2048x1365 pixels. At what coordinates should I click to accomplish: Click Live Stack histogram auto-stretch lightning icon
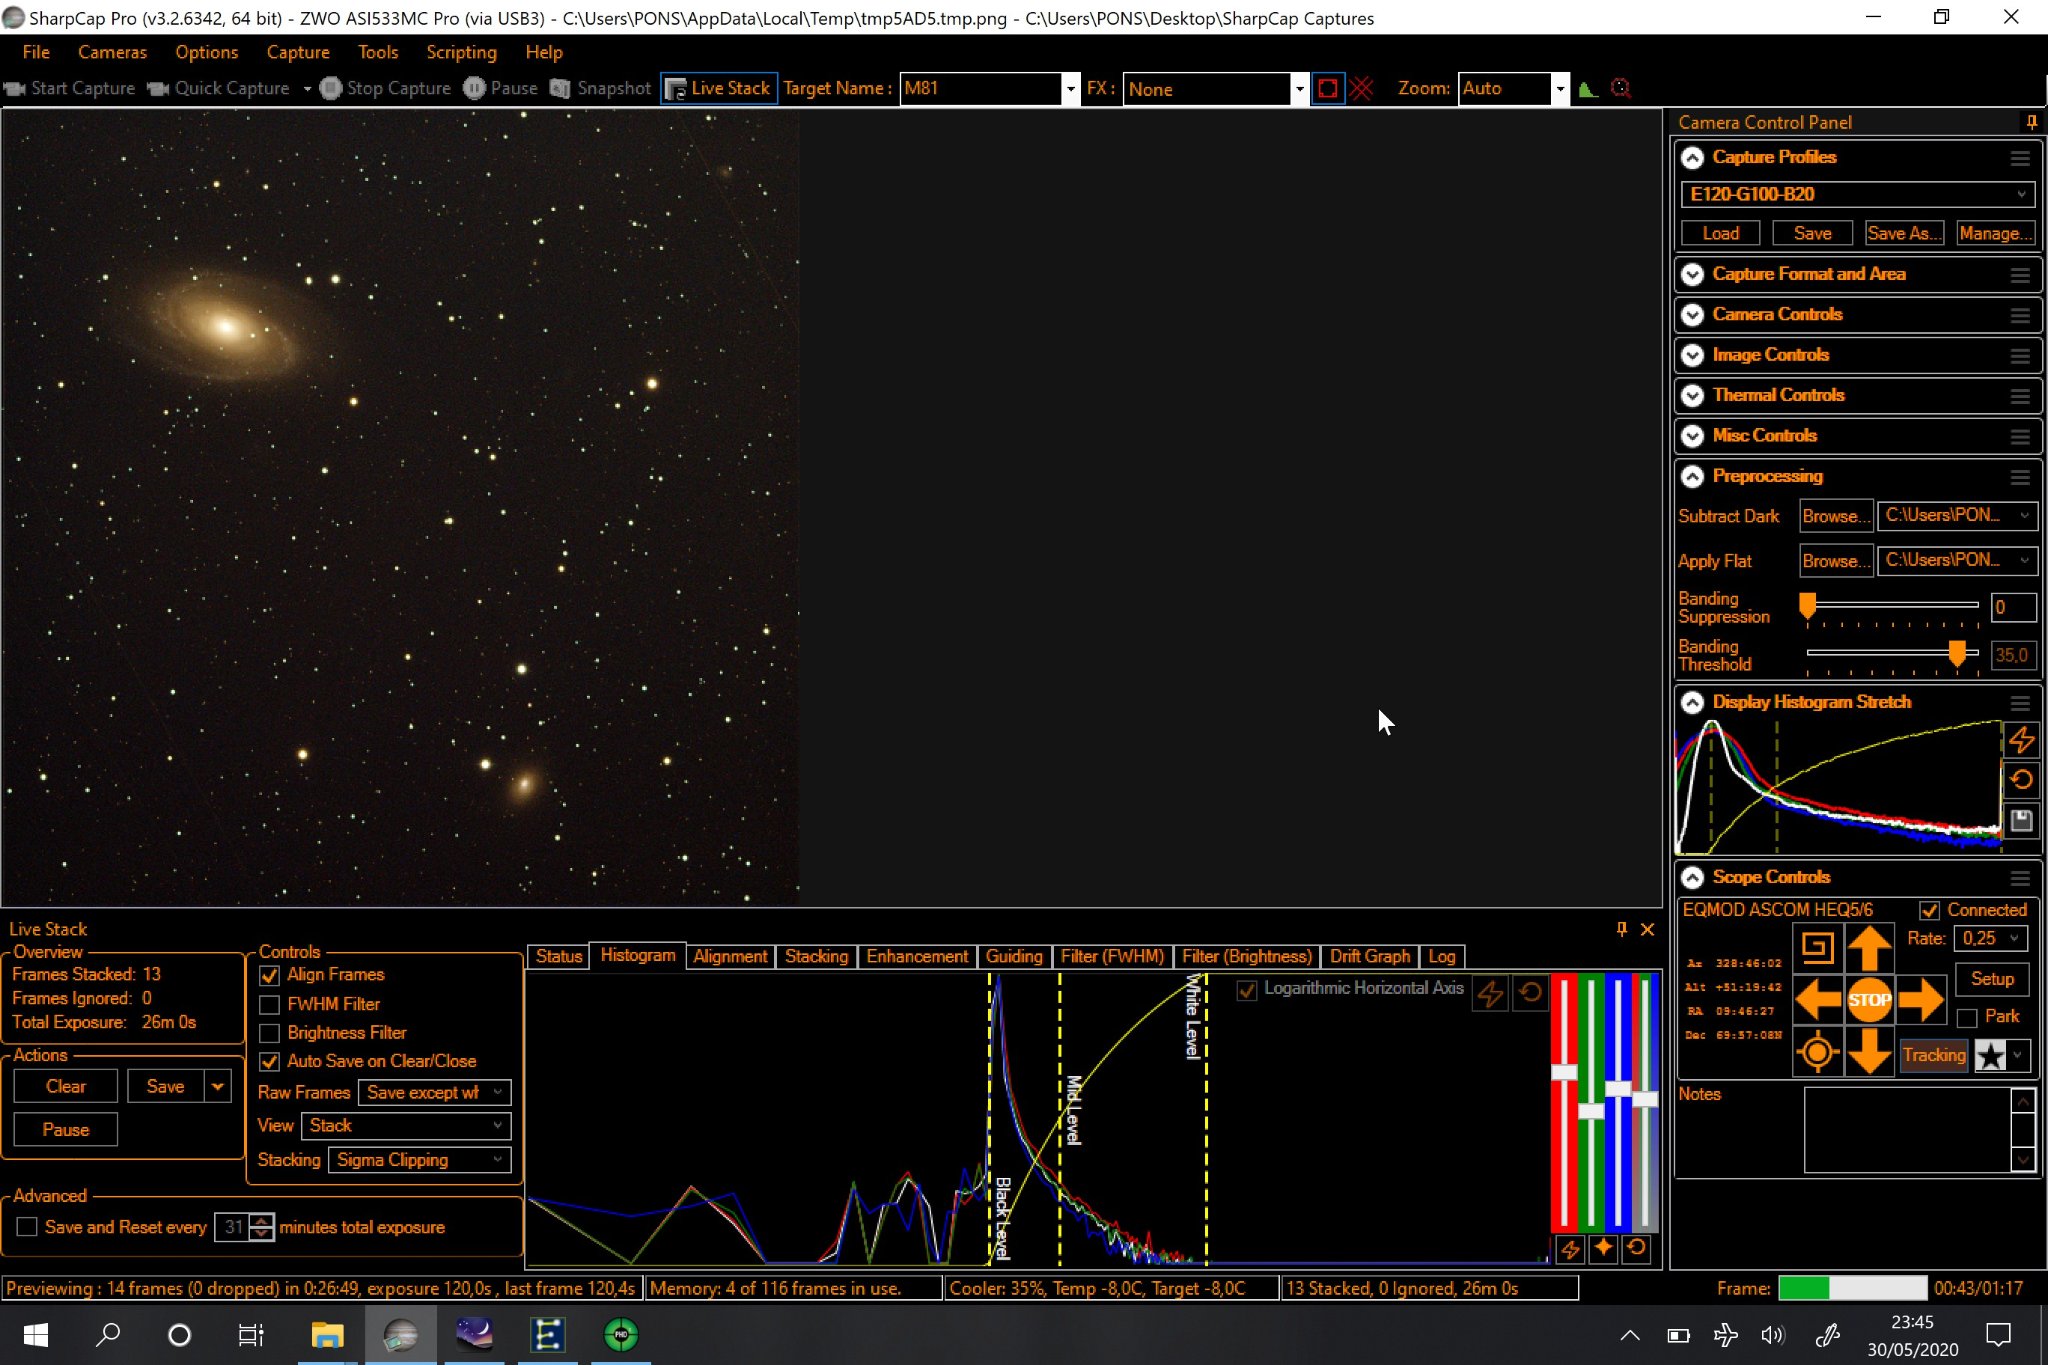[1490, 993]
